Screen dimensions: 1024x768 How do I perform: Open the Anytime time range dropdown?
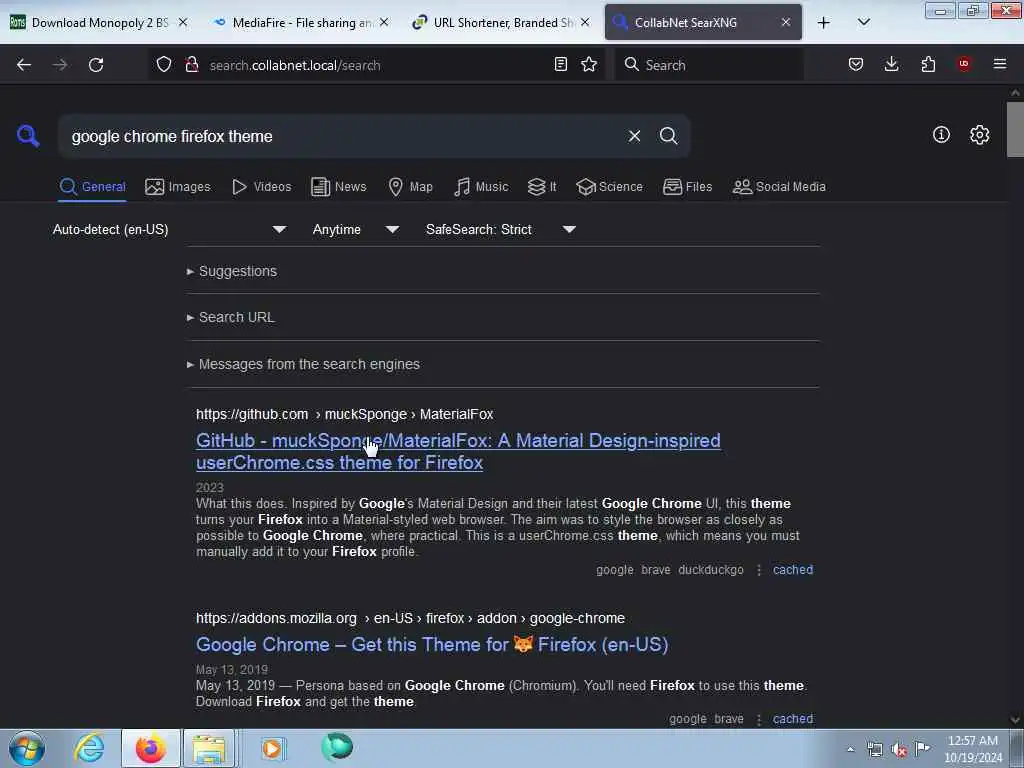355,229
